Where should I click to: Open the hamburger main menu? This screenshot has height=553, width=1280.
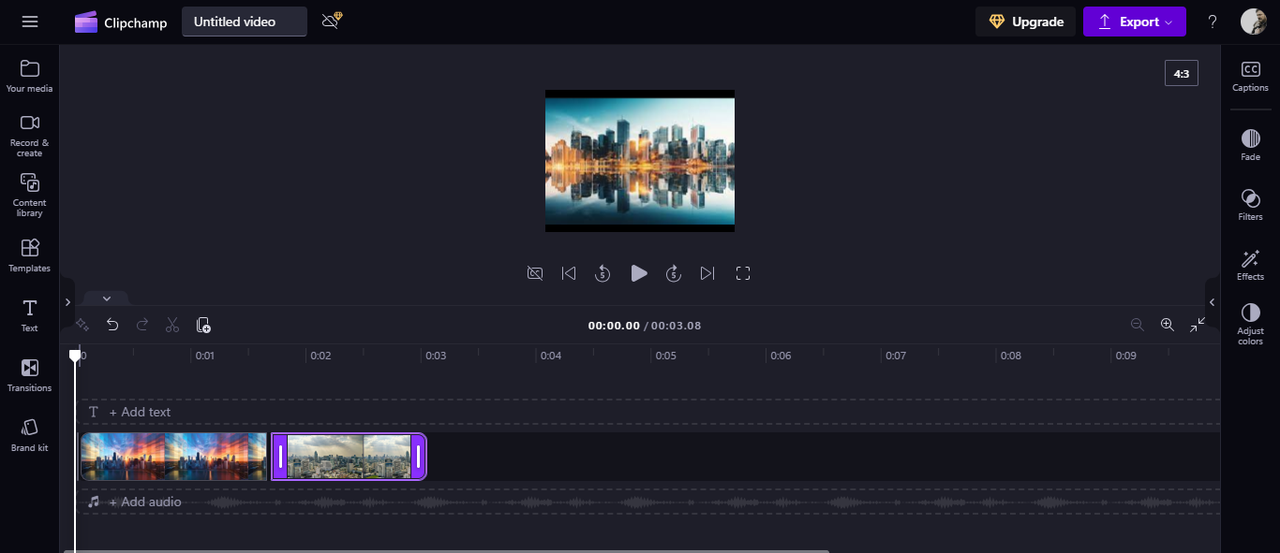click(x=29, y=21)
